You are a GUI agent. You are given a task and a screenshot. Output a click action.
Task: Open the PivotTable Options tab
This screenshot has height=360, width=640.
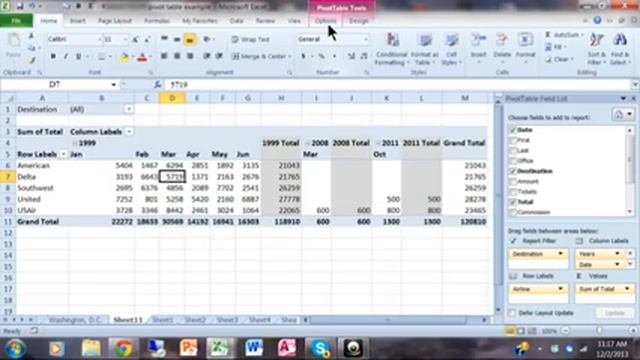pos(326,20)
